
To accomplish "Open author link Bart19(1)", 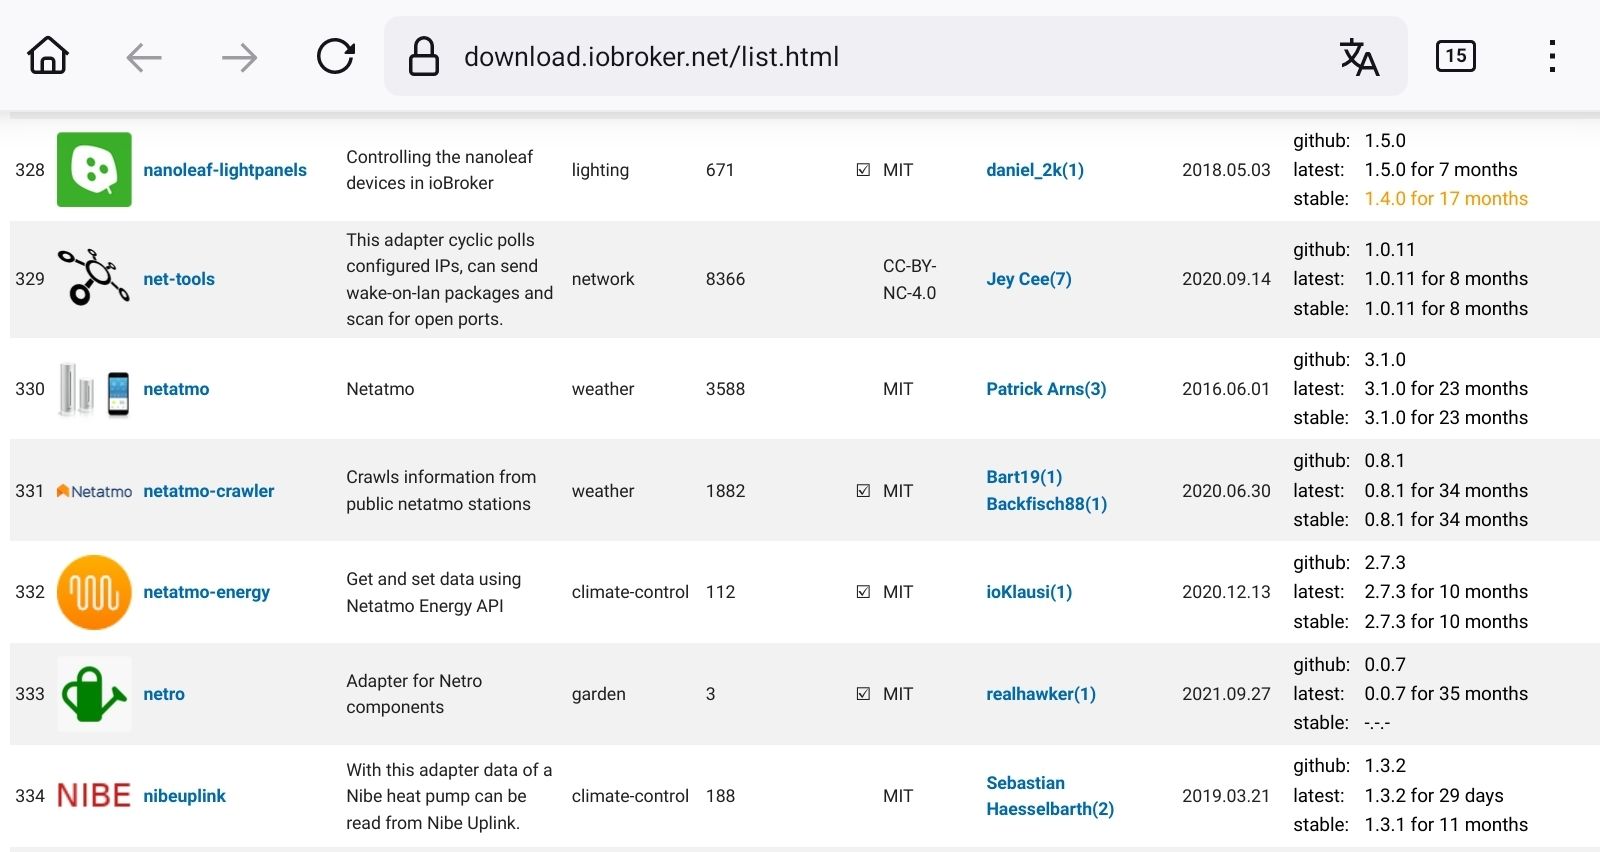I will 1024,477.
